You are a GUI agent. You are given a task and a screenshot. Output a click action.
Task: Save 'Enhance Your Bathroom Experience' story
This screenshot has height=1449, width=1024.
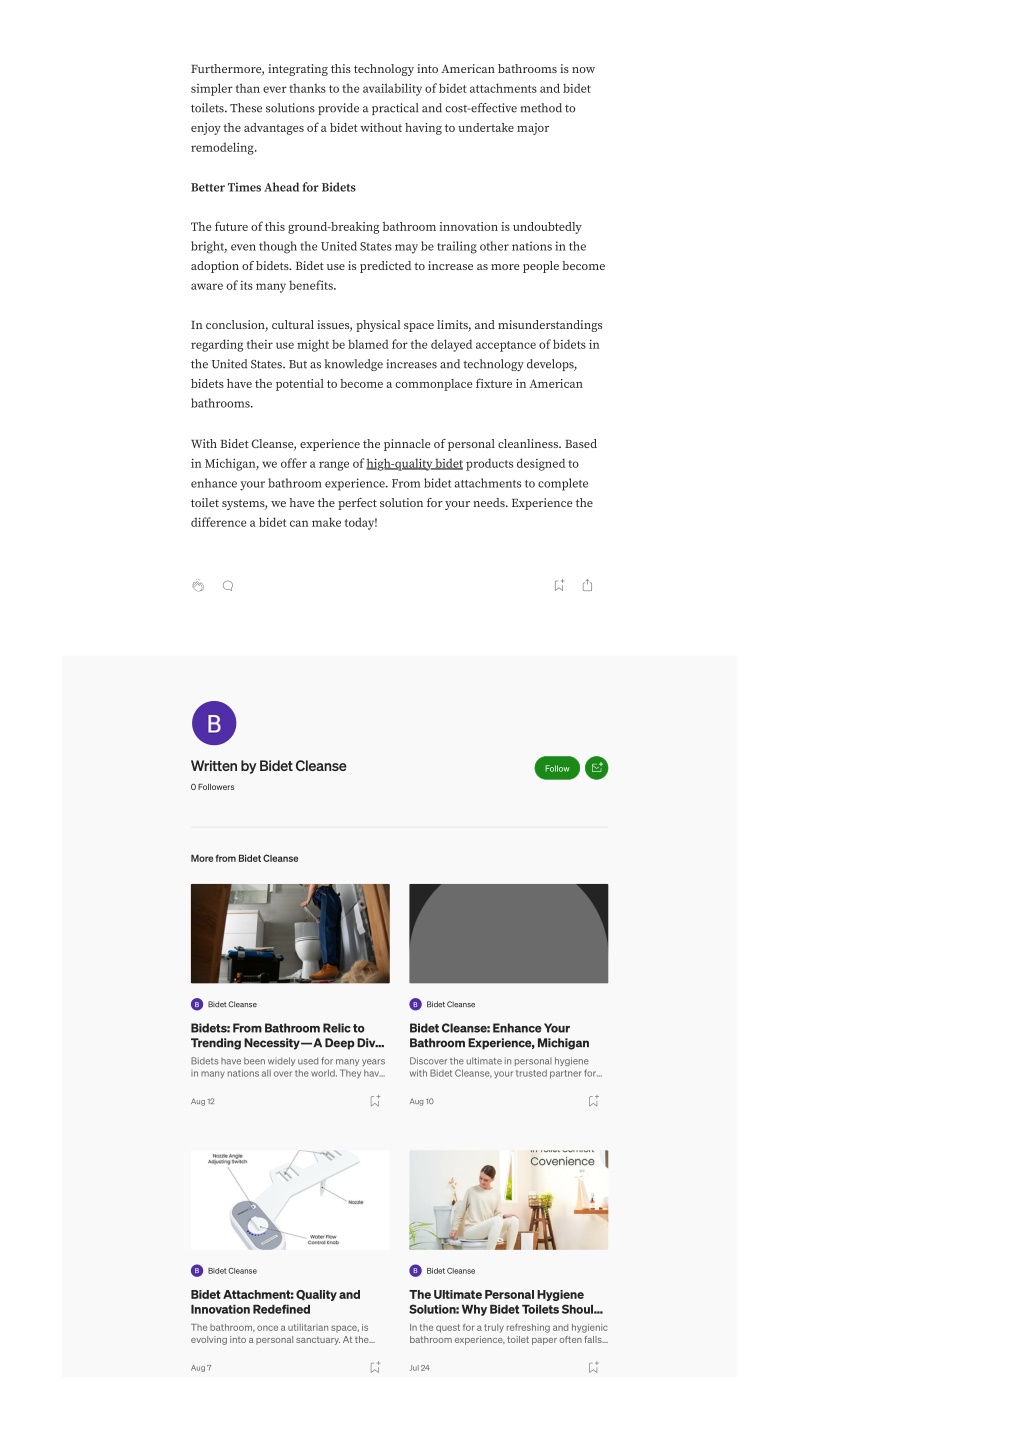pos(593,1101)
